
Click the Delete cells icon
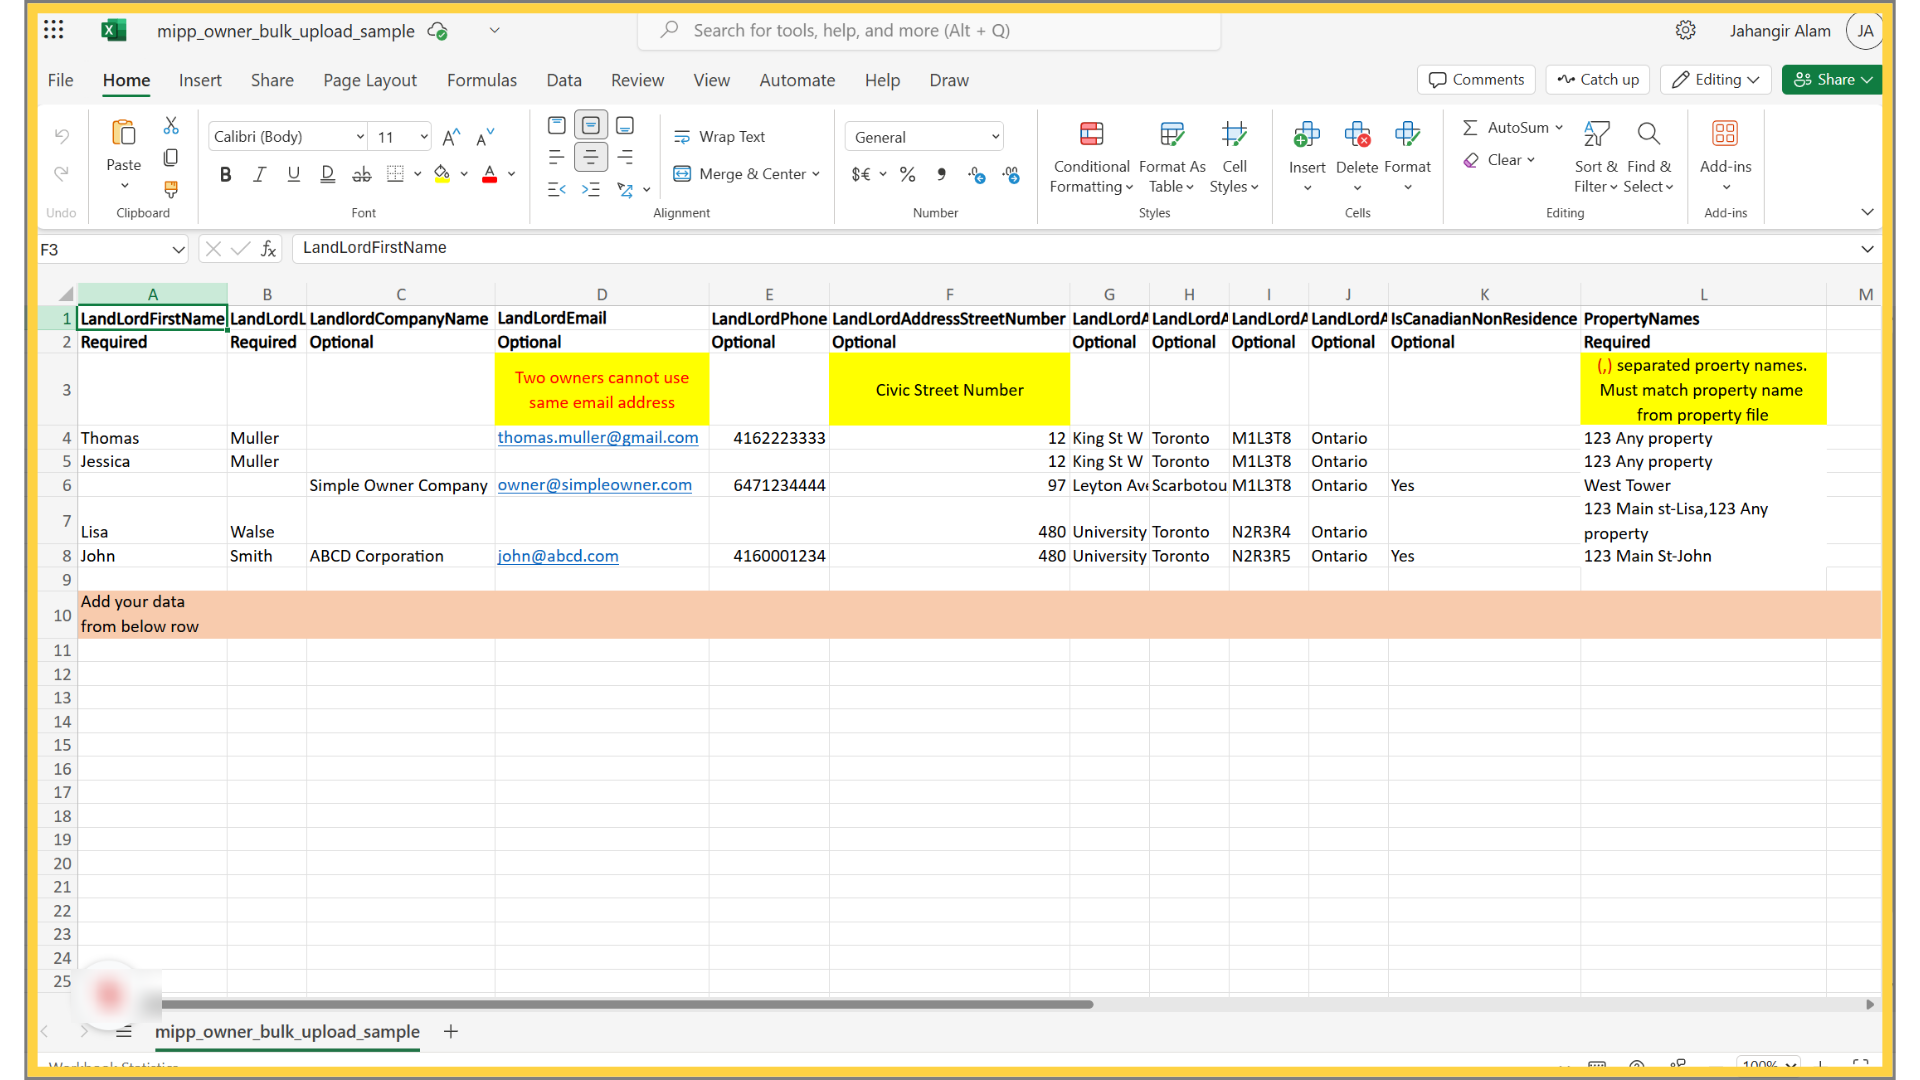pyautogui.click(x=1357, y=134)
